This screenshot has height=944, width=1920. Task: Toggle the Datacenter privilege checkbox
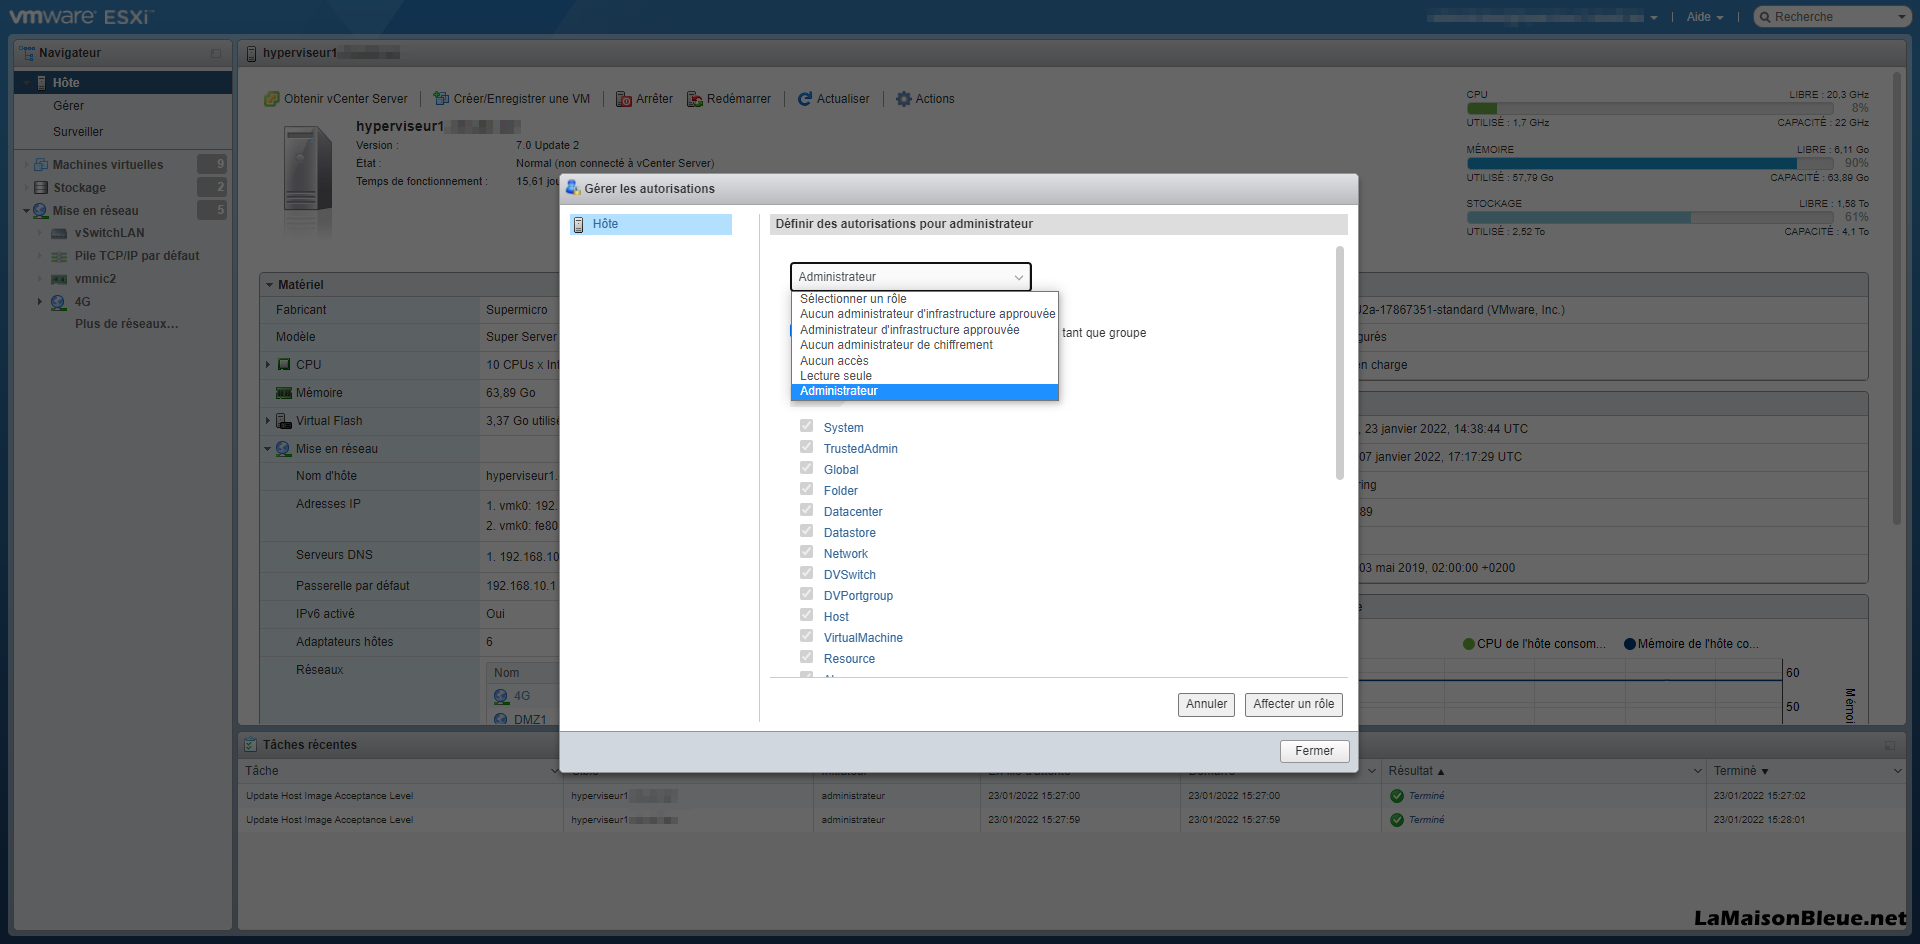(806, 510)
